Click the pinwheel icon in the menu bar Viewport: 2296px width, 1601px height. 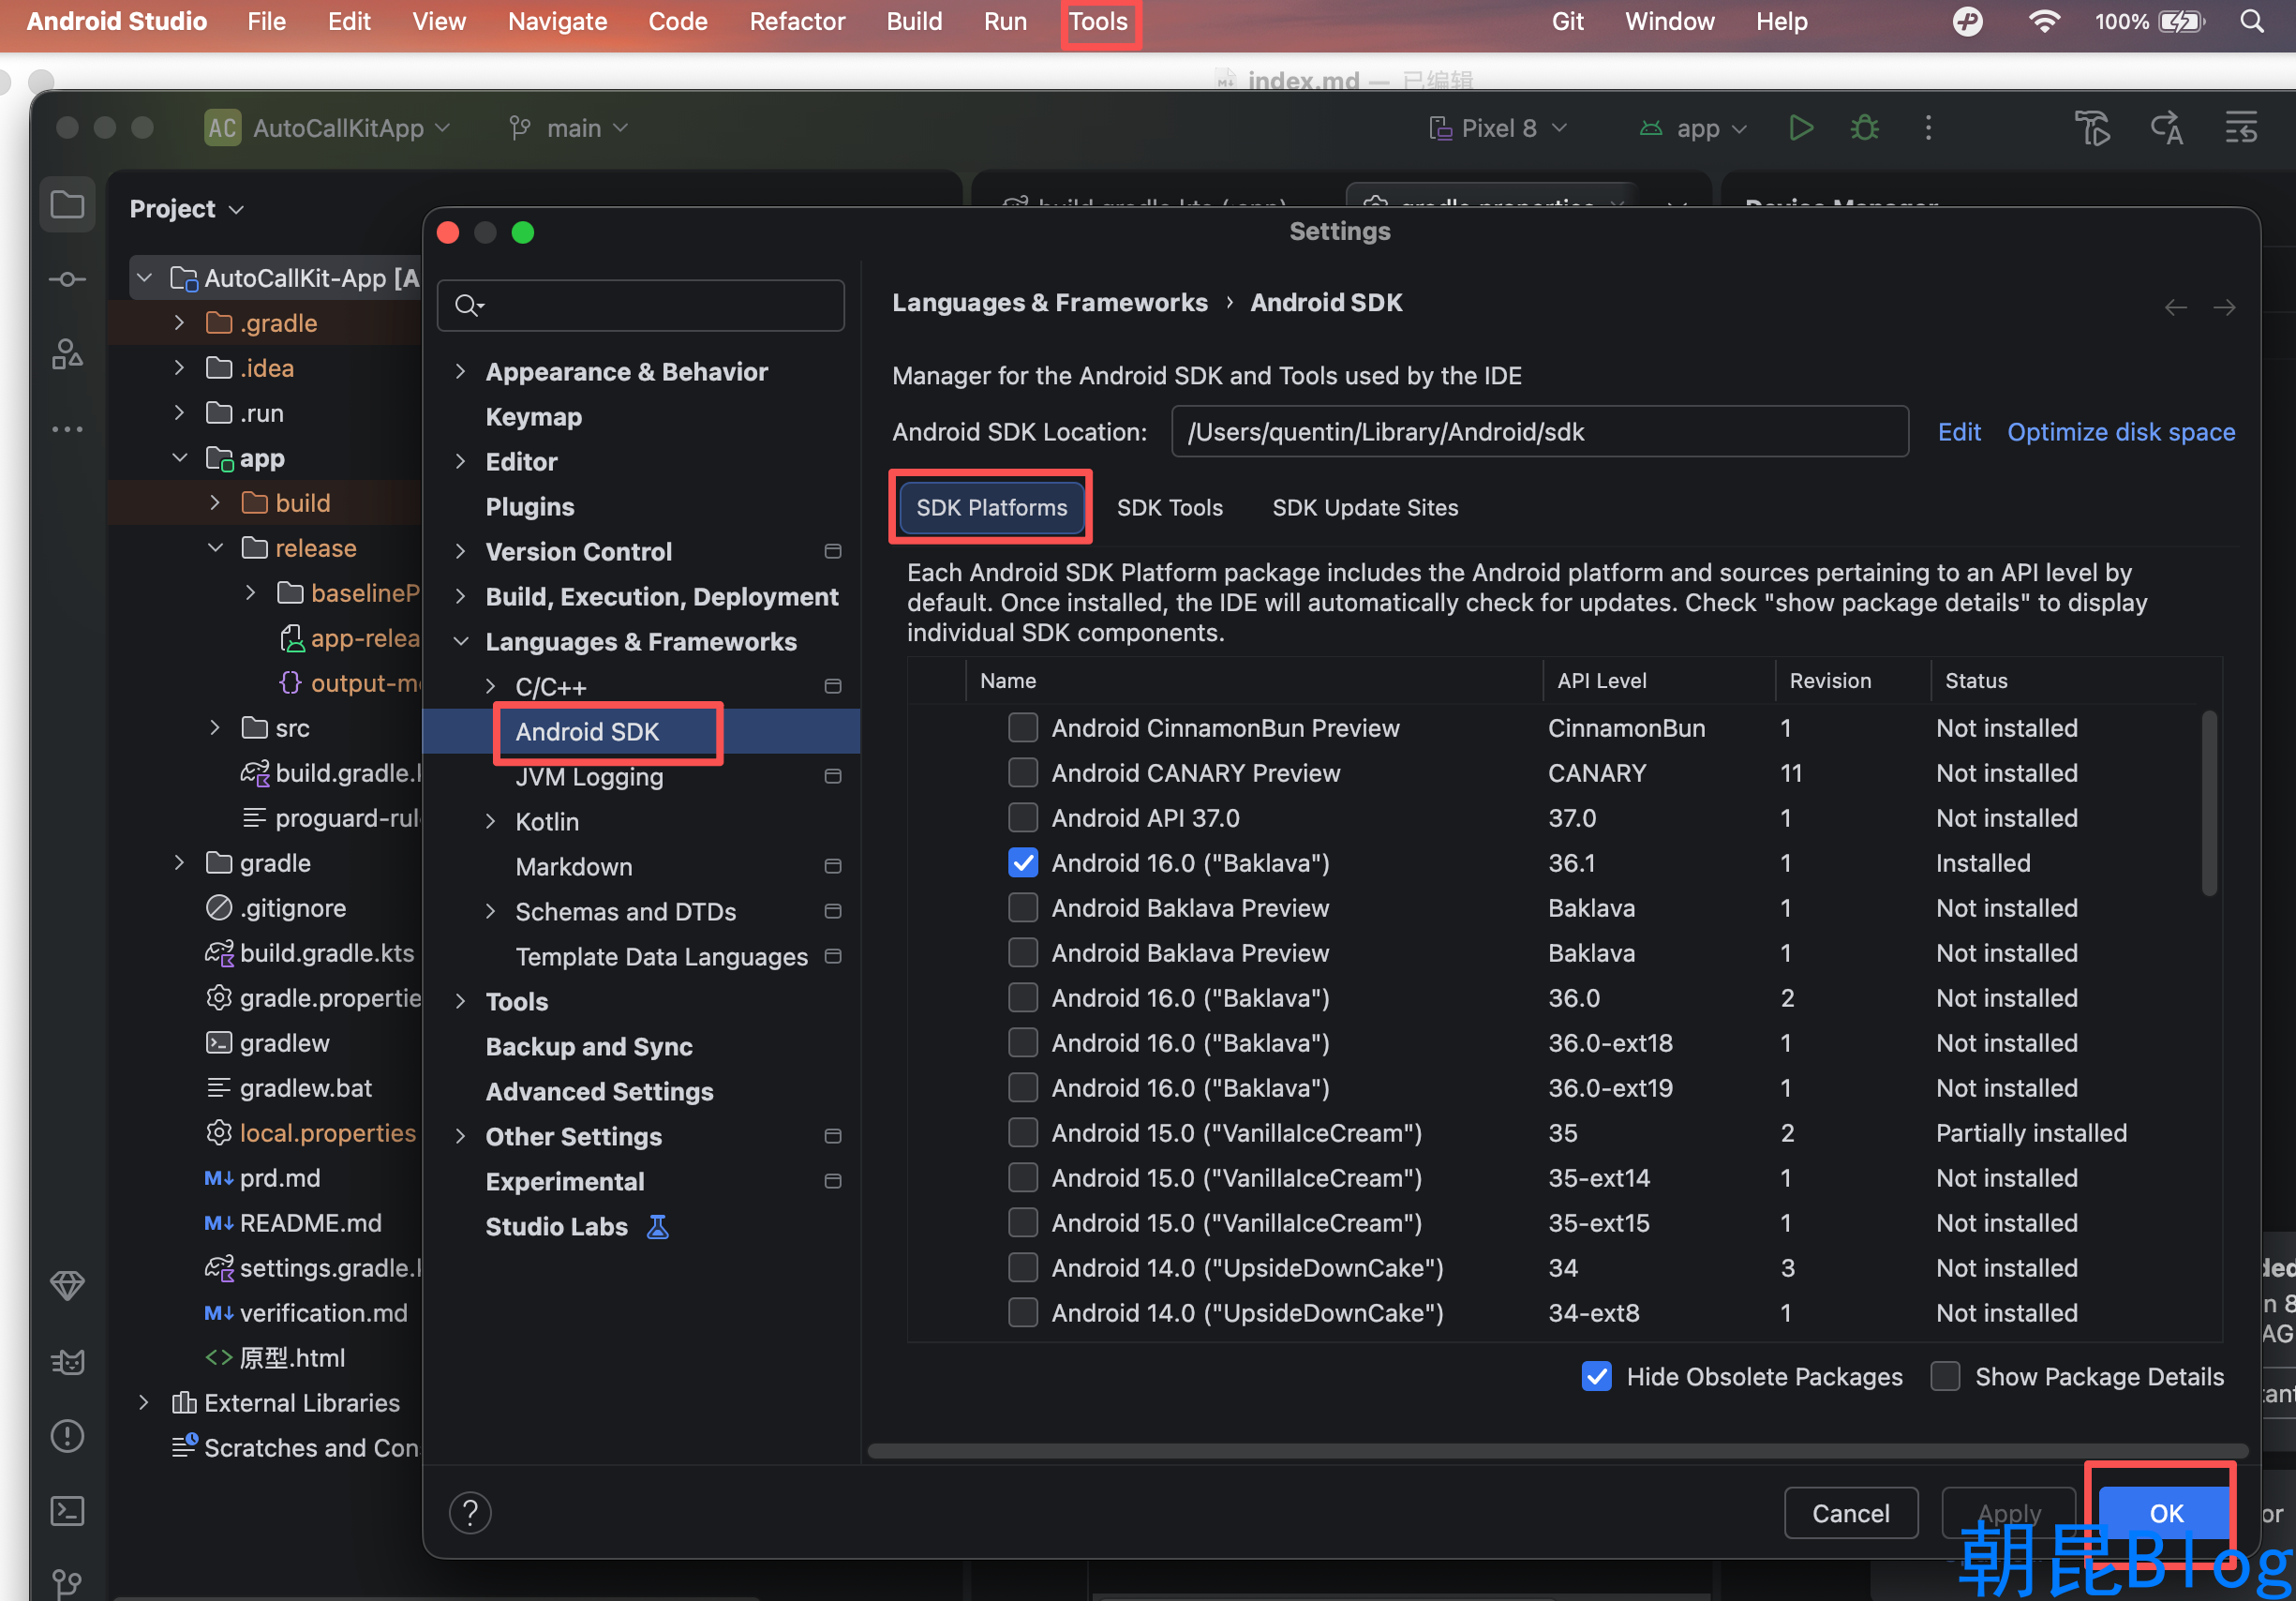[x=1967, y=21]
